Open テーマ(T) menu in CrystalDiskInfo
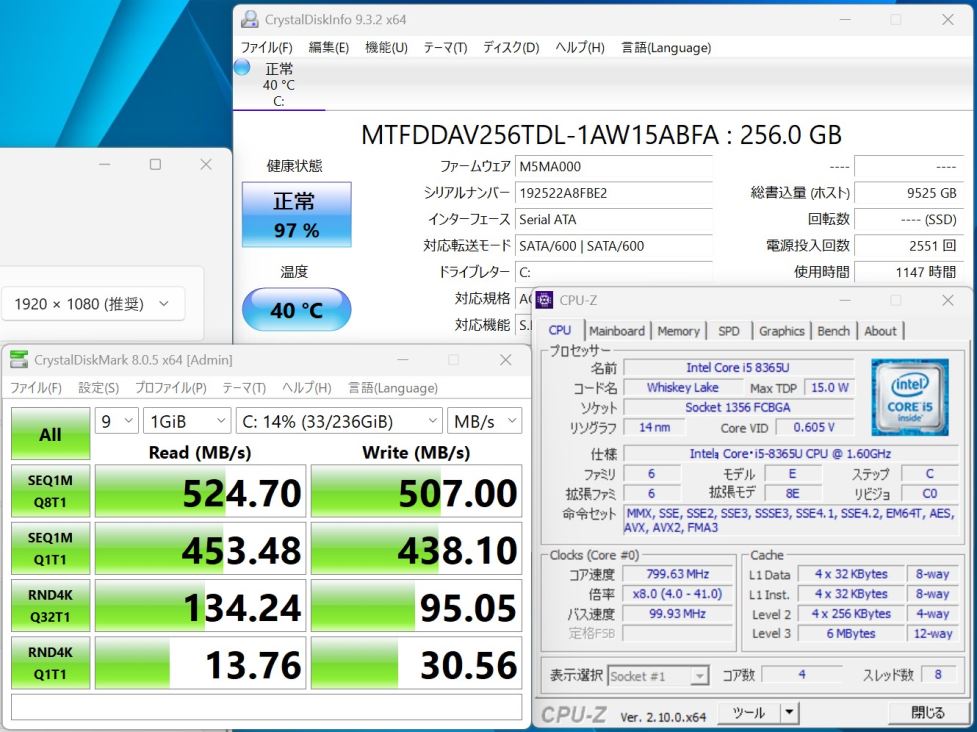Screen dimensions: 977x732 tap(446, 47)
